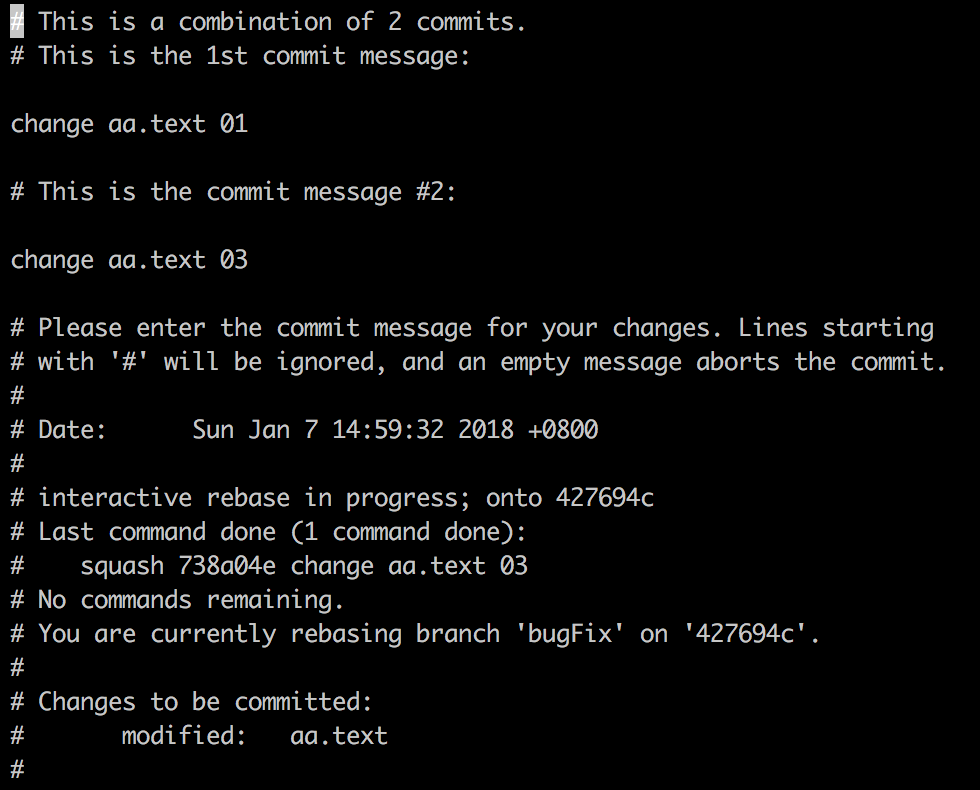Click the hash '738a04e' in squash line

[x=227, y=566]
